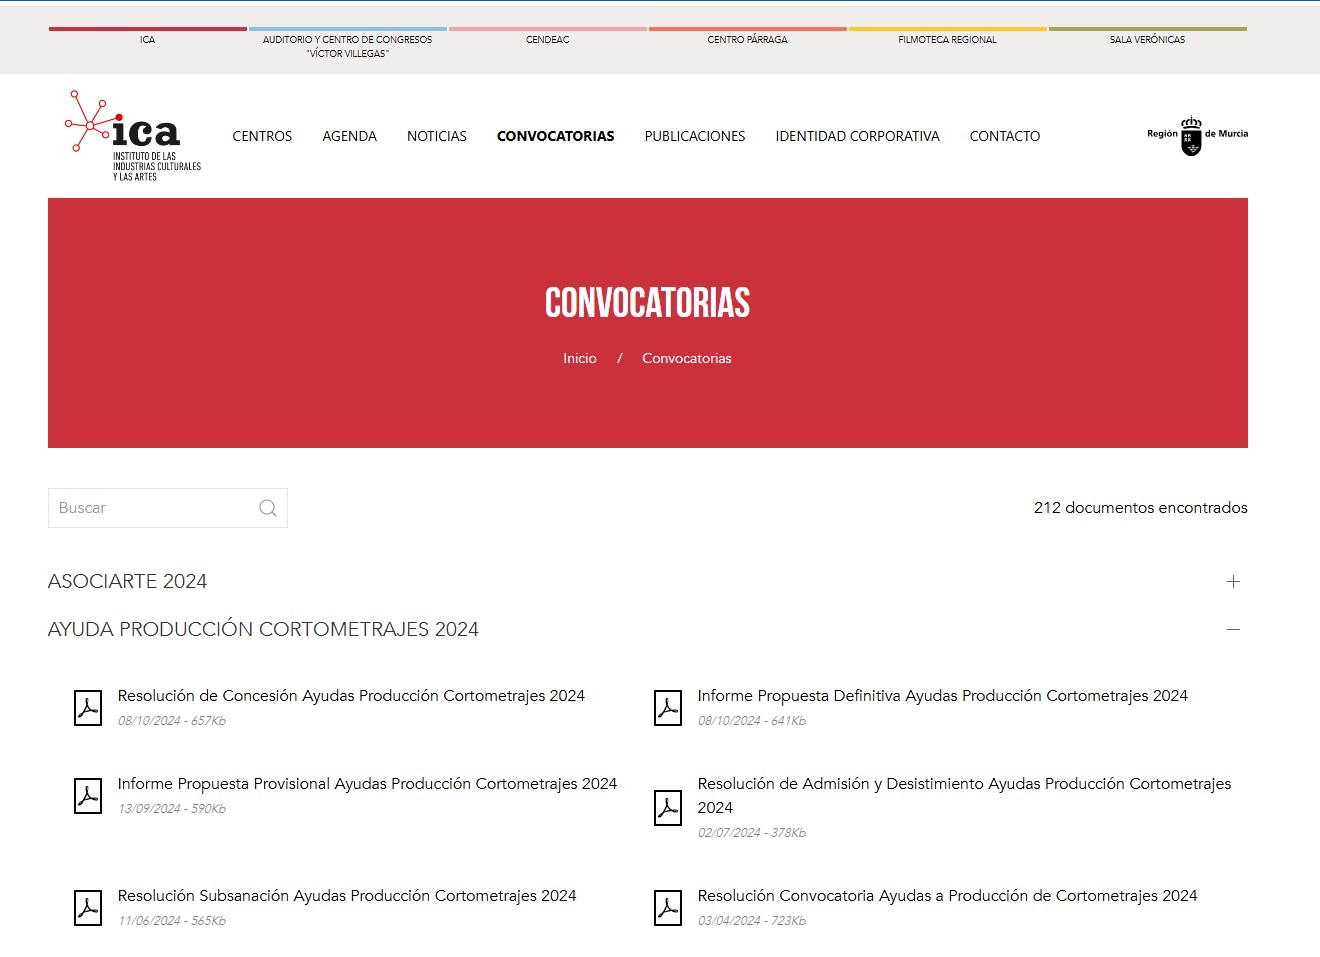The height and width of the screenshot is (957, 1320).
Task: Open PDF icon for Informe Propuesta Provisional
Action: [88, 796]
